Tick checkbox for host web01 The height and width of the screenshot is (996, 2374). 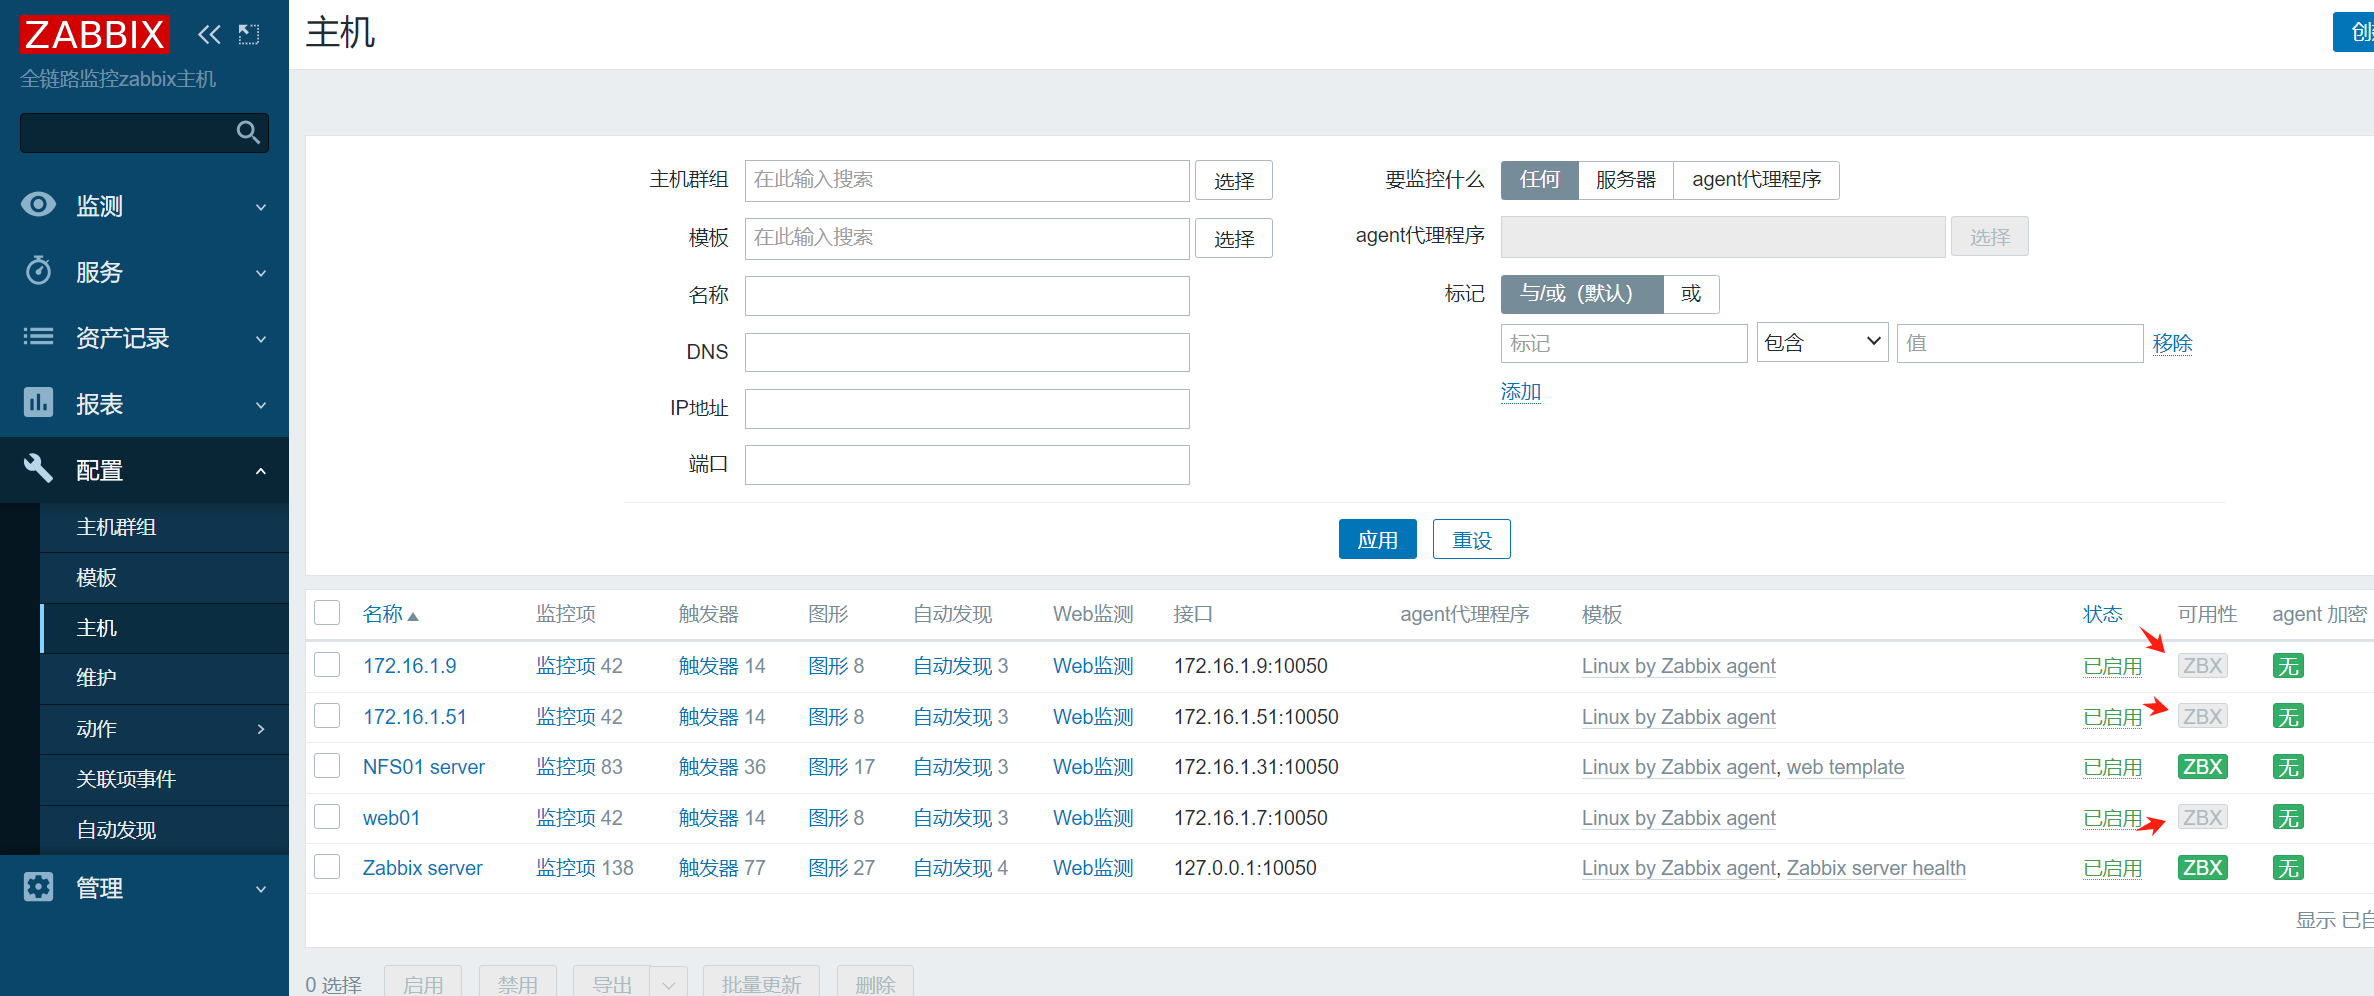(x=327, y=817)
